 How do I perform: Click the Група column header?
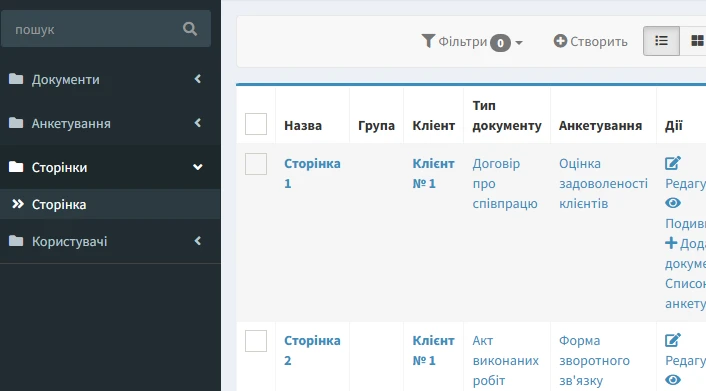coord(376,125)
